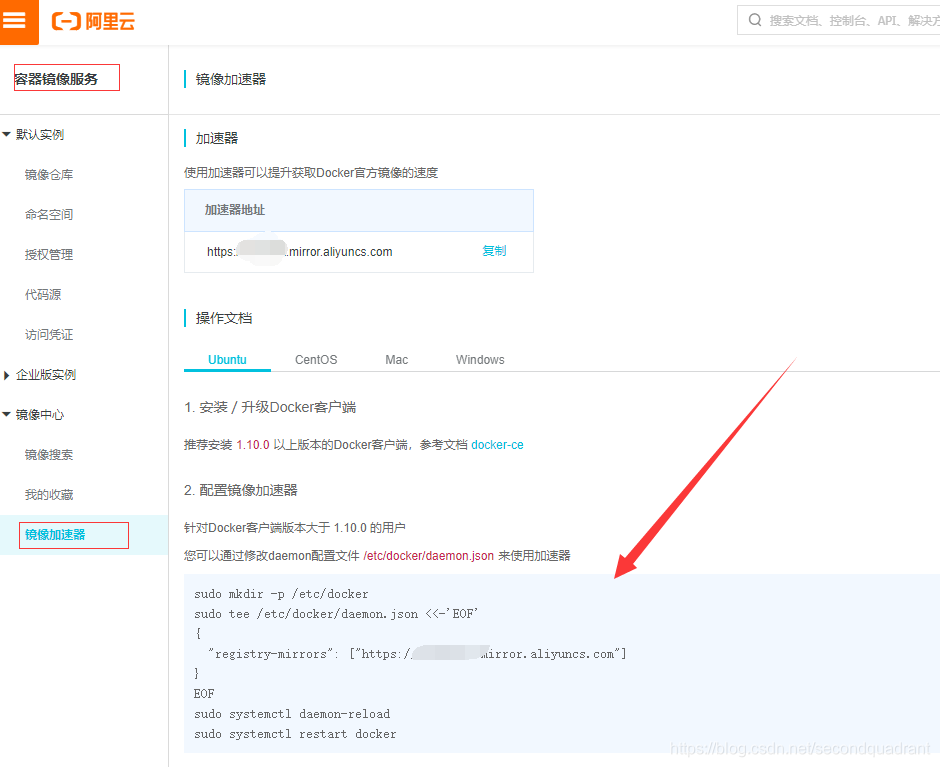
Task: Click the 1.10.0 version text
Action: (253, 445)
